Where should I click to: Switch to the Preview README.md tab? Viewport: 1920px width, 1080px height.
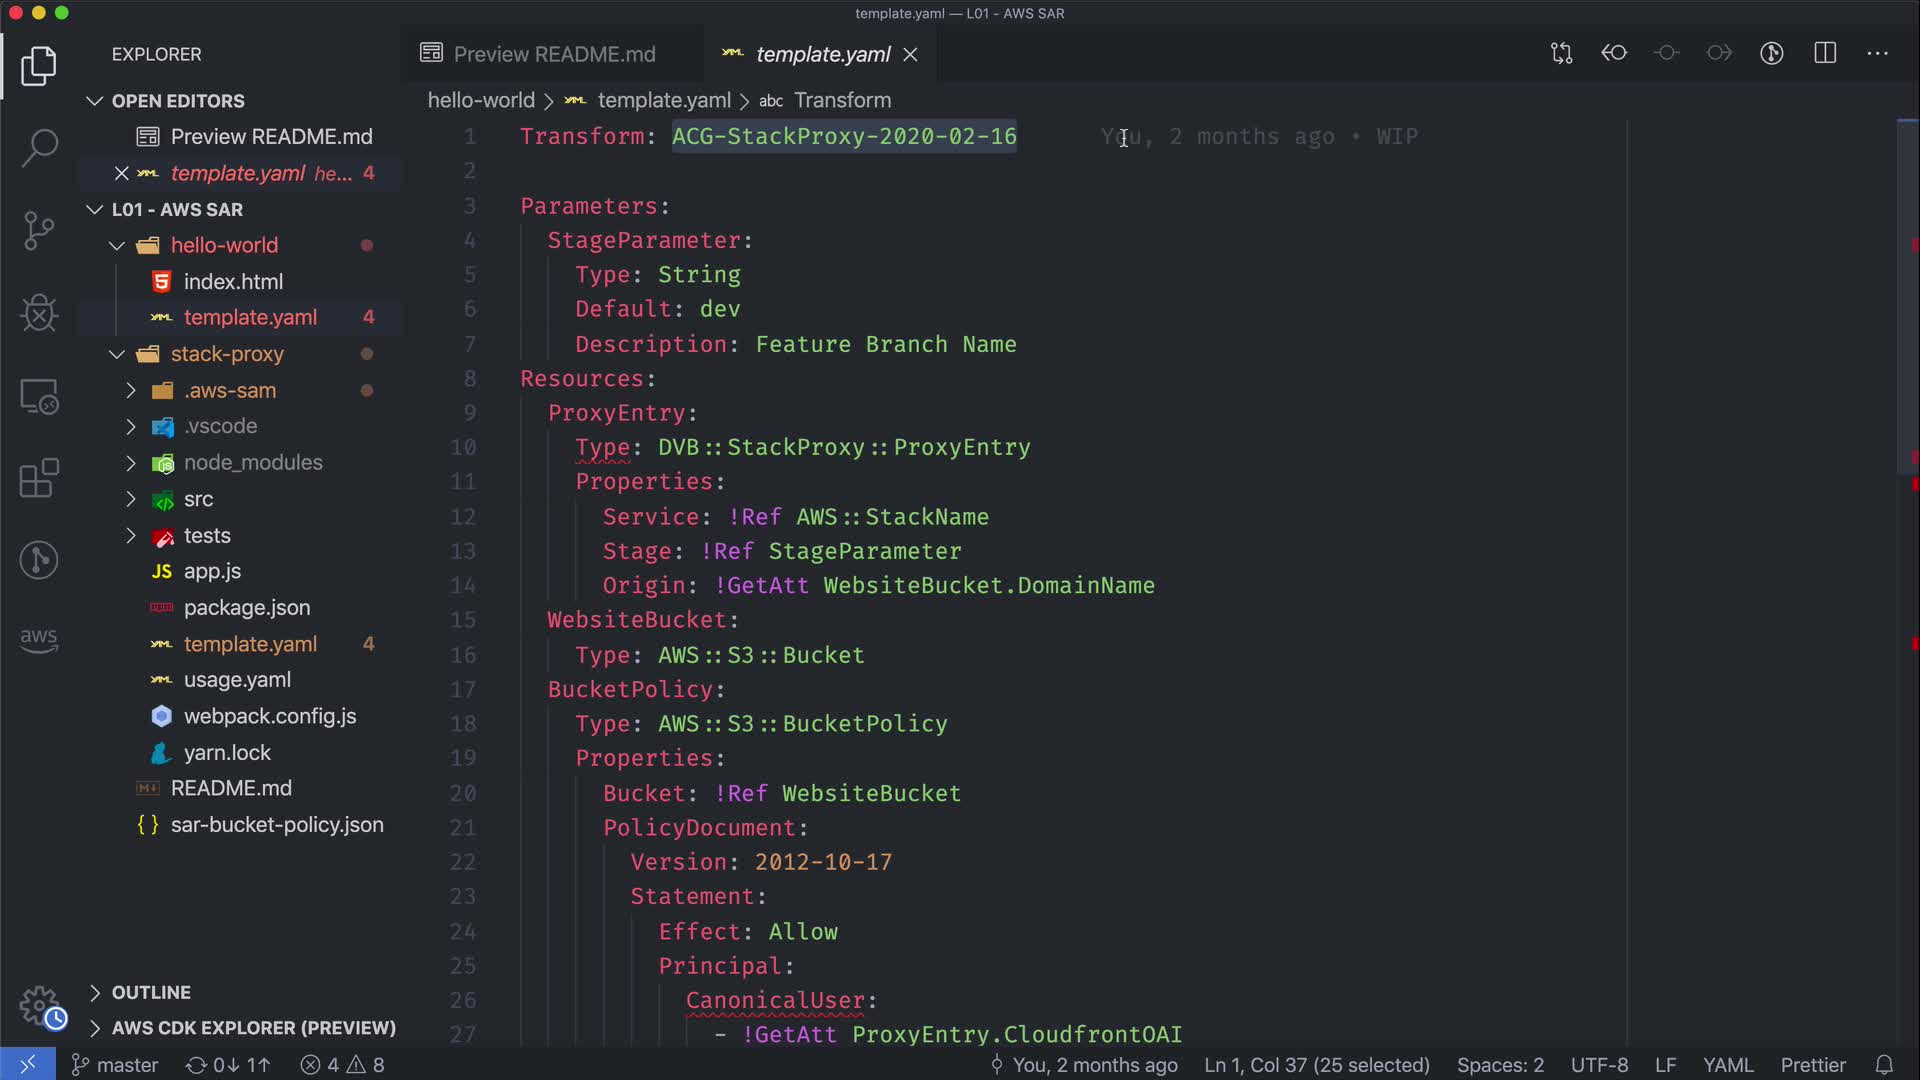click(x=553, y=54)
